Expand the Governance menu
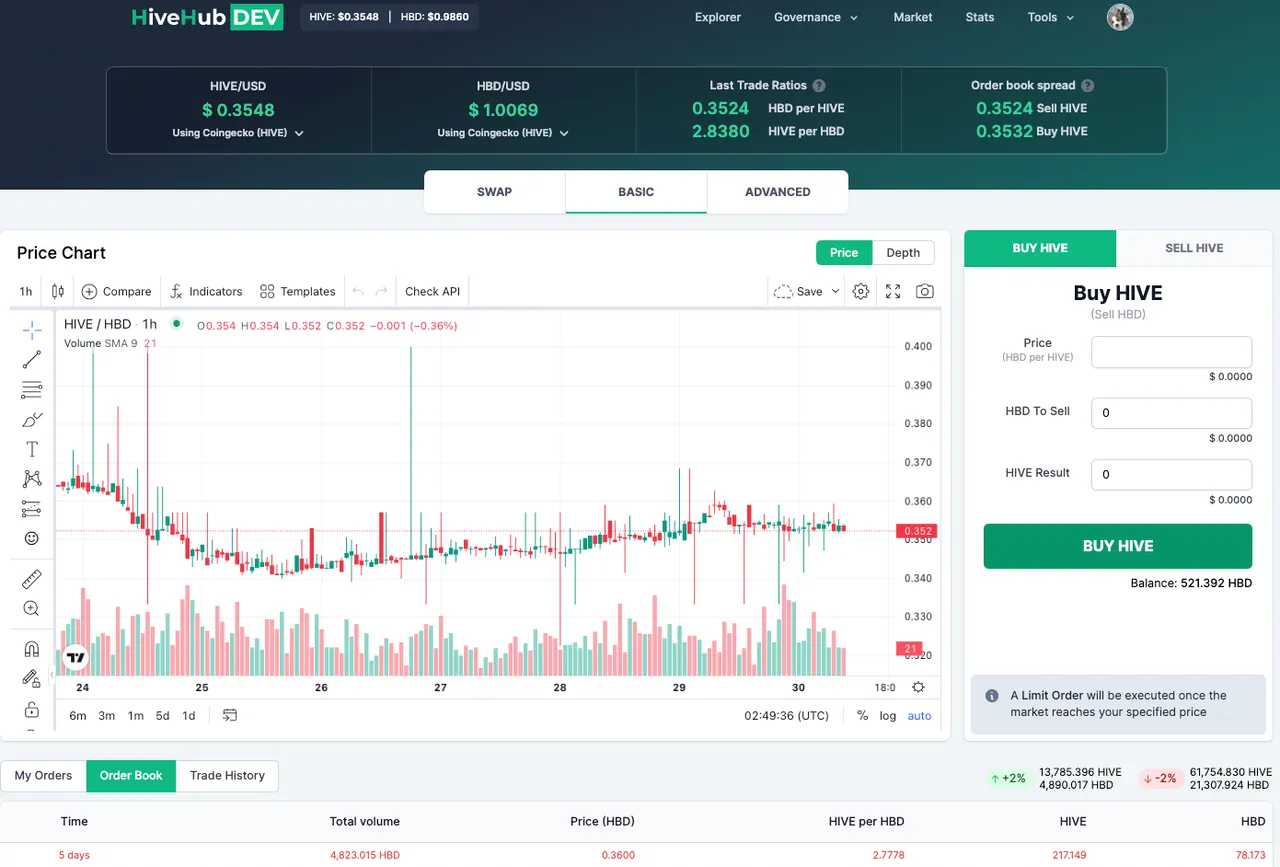The width and height of the screenshot is (1280, 867). tap(815, 17)
